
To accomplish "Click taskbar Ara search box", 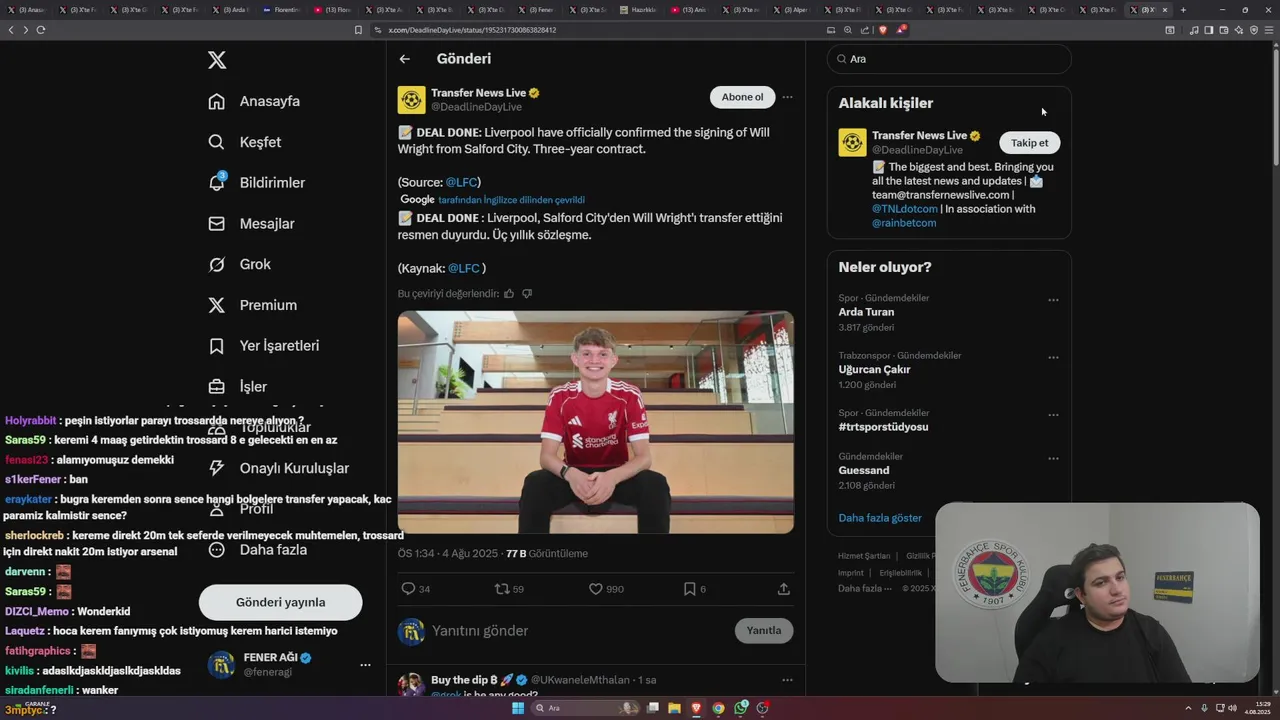I will tap(586, 708).
